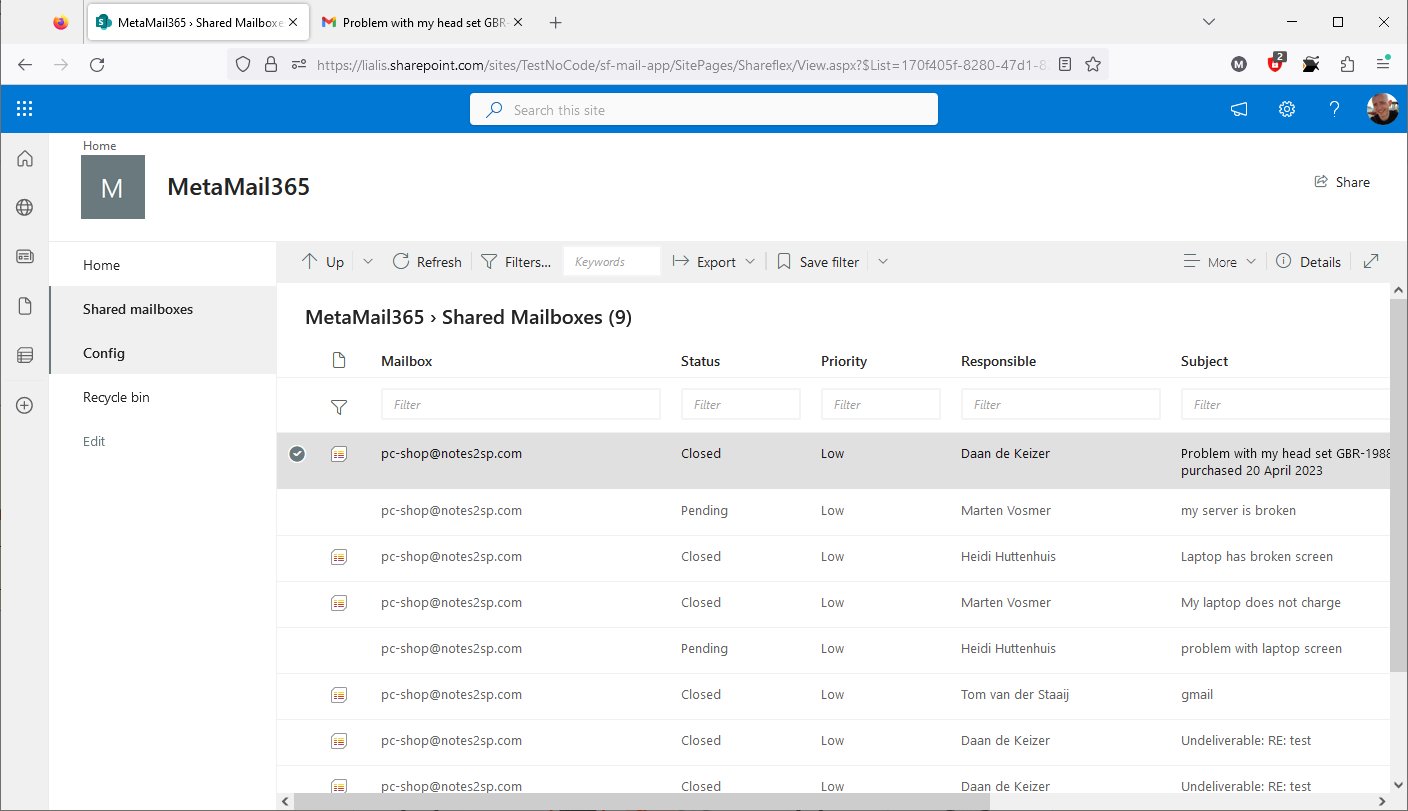Click the MetaMail365 site logo tile
The width and height of the screenshot is (1408, 811).
[x=113, y=187]
